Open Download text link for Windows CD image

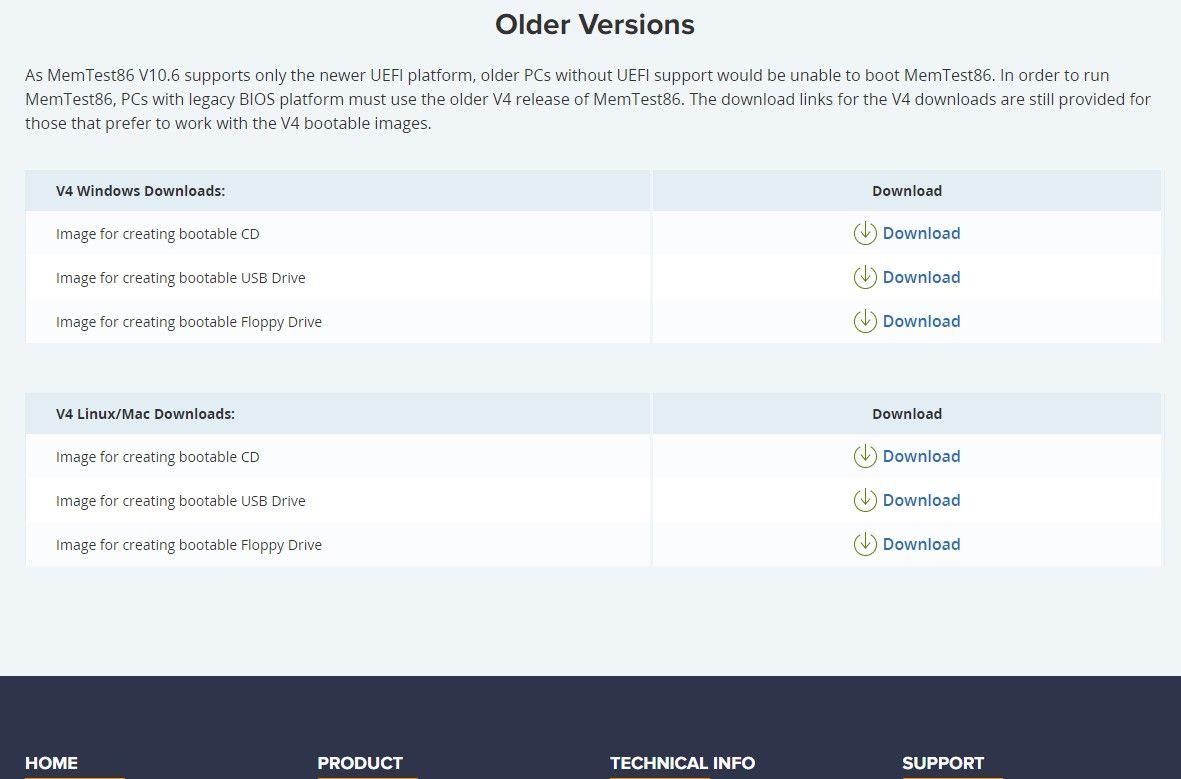(921, 233)
